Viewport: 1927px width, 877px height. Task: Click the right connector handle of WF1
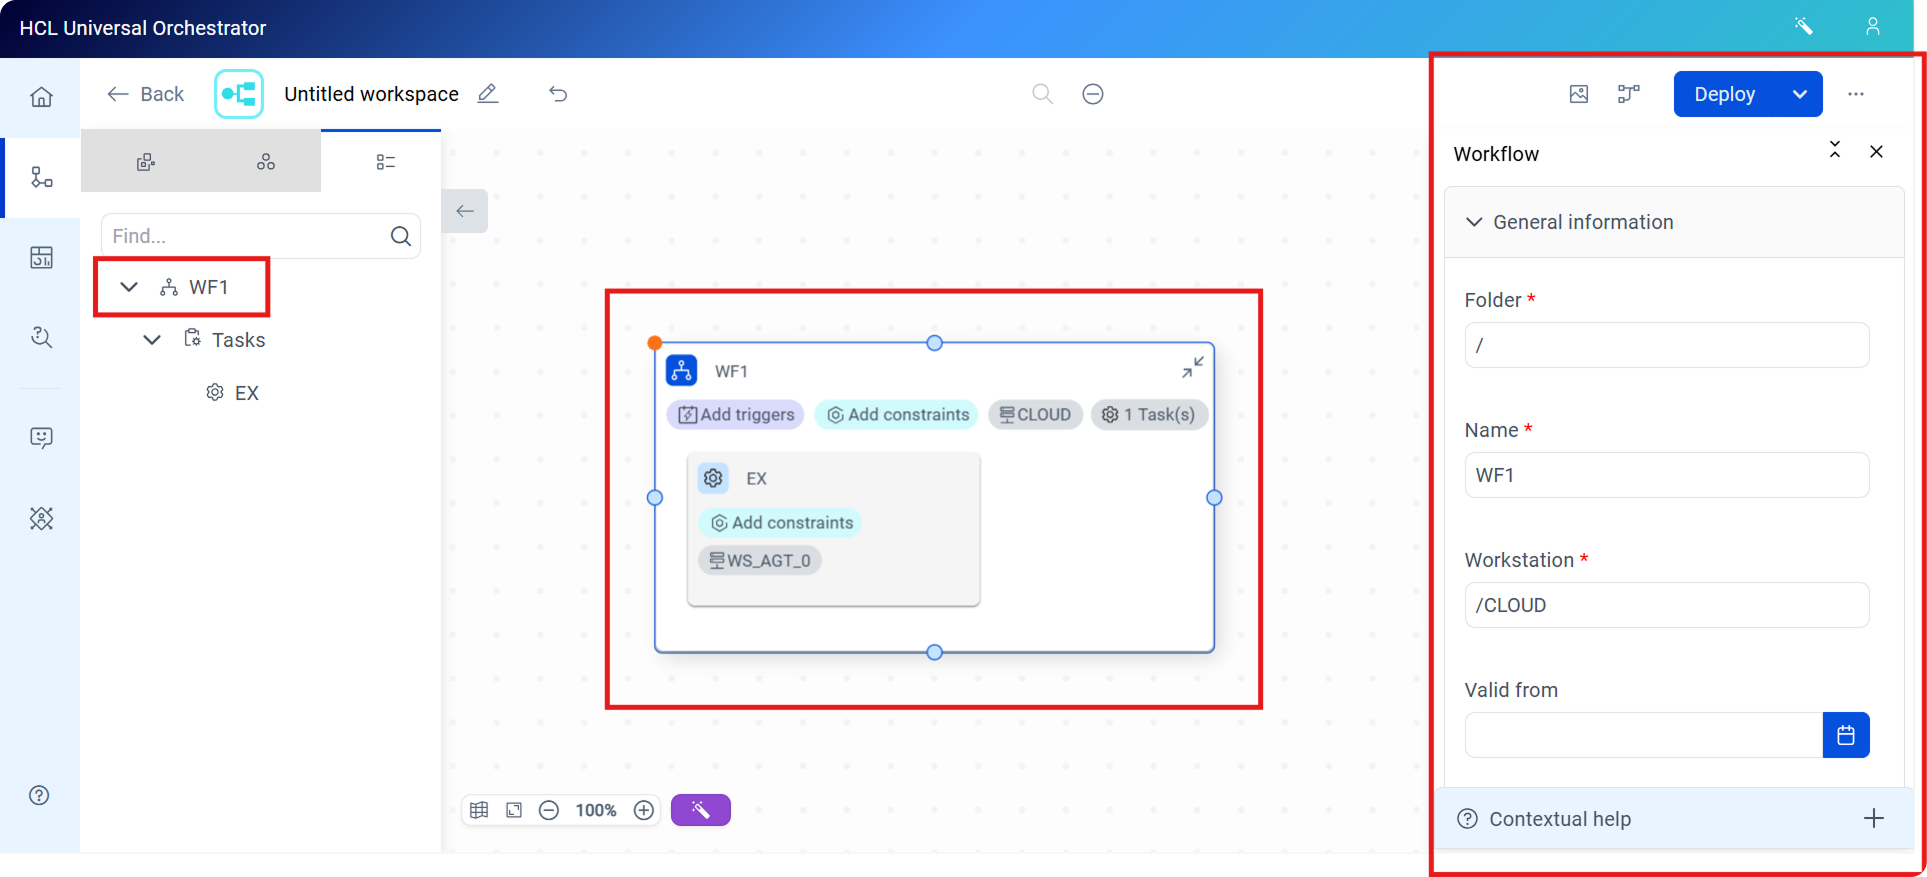[x=1214, y=497]
